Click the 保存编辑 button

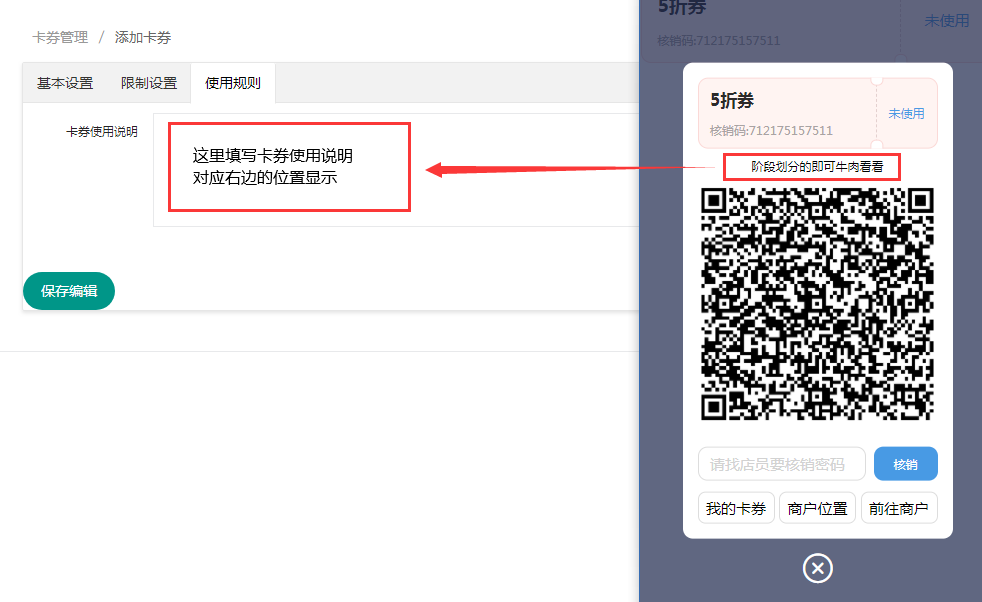point(69,291)
